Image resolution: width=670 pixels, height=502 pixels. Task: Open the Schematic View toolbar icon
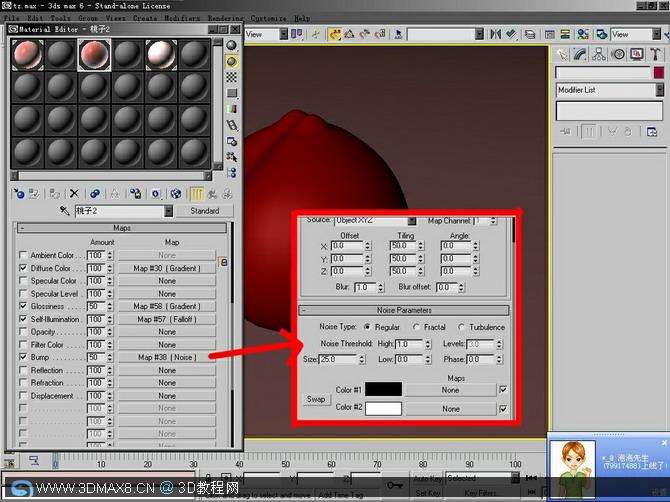coord(565,34)
